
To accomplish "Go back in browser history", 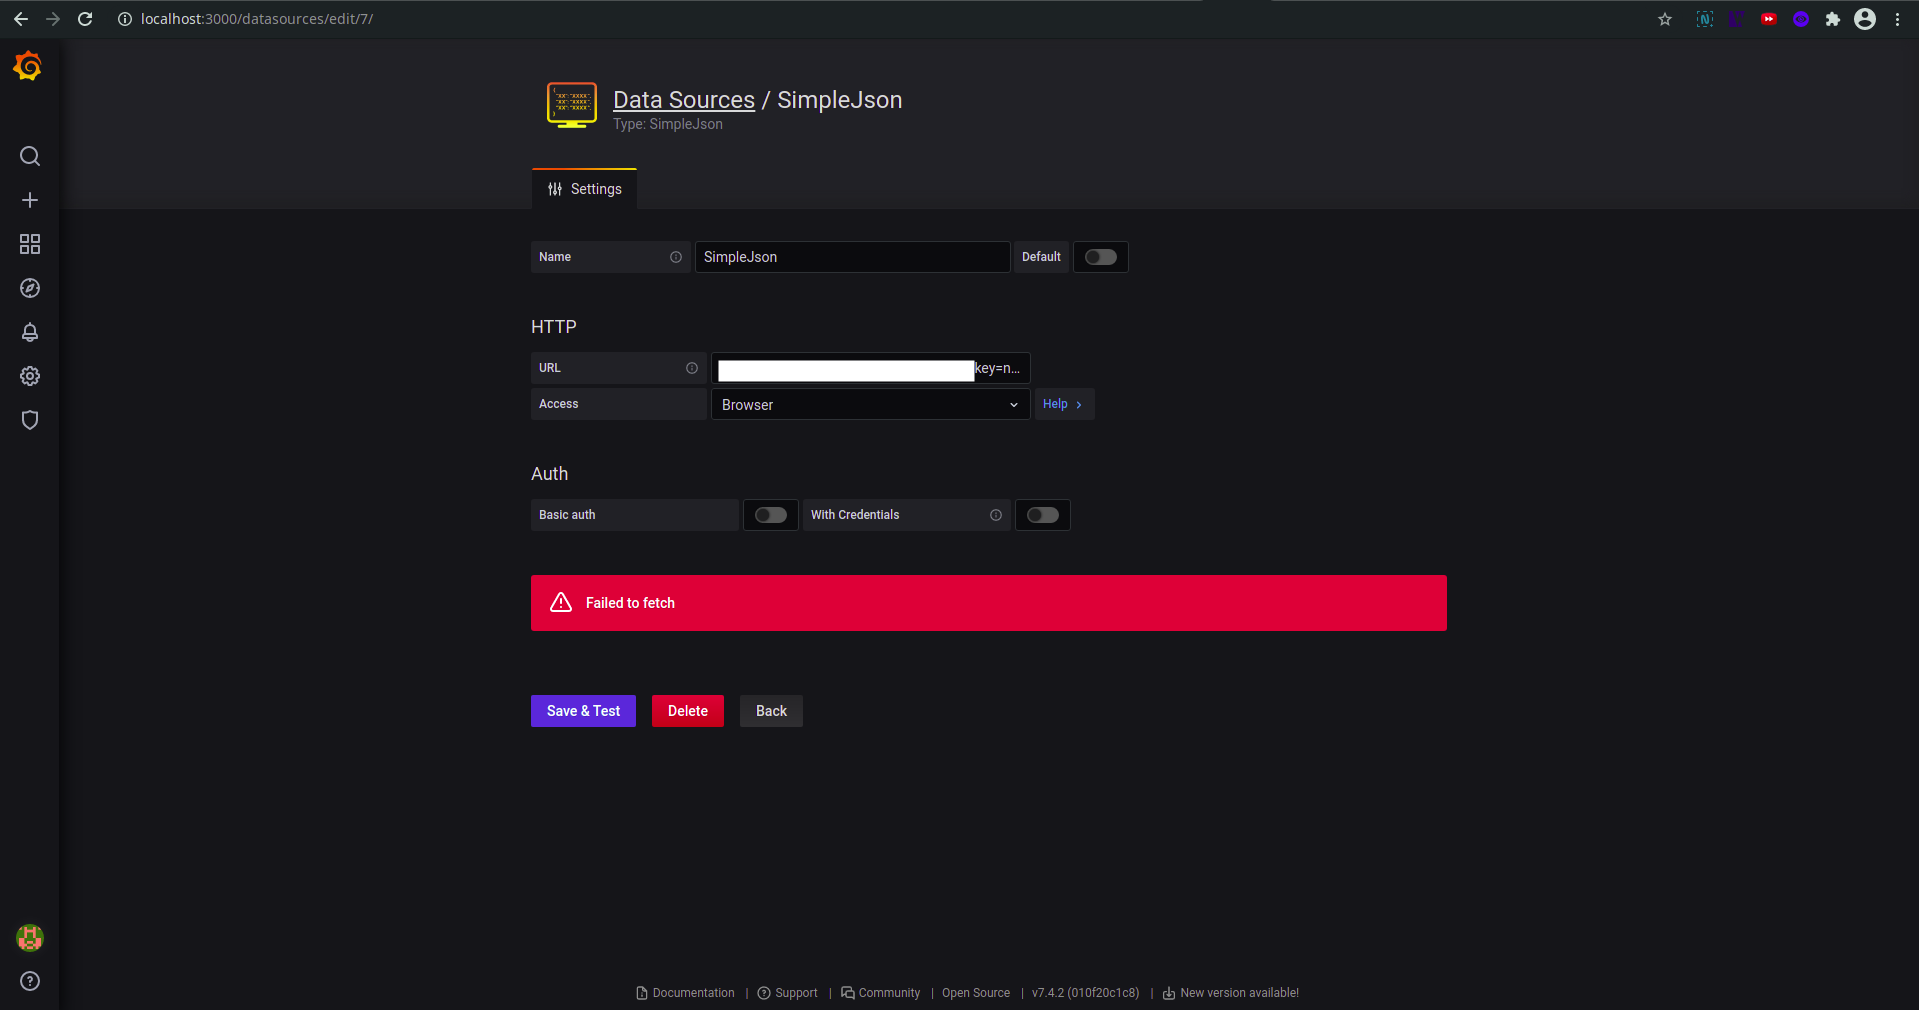I will (21, 19).
